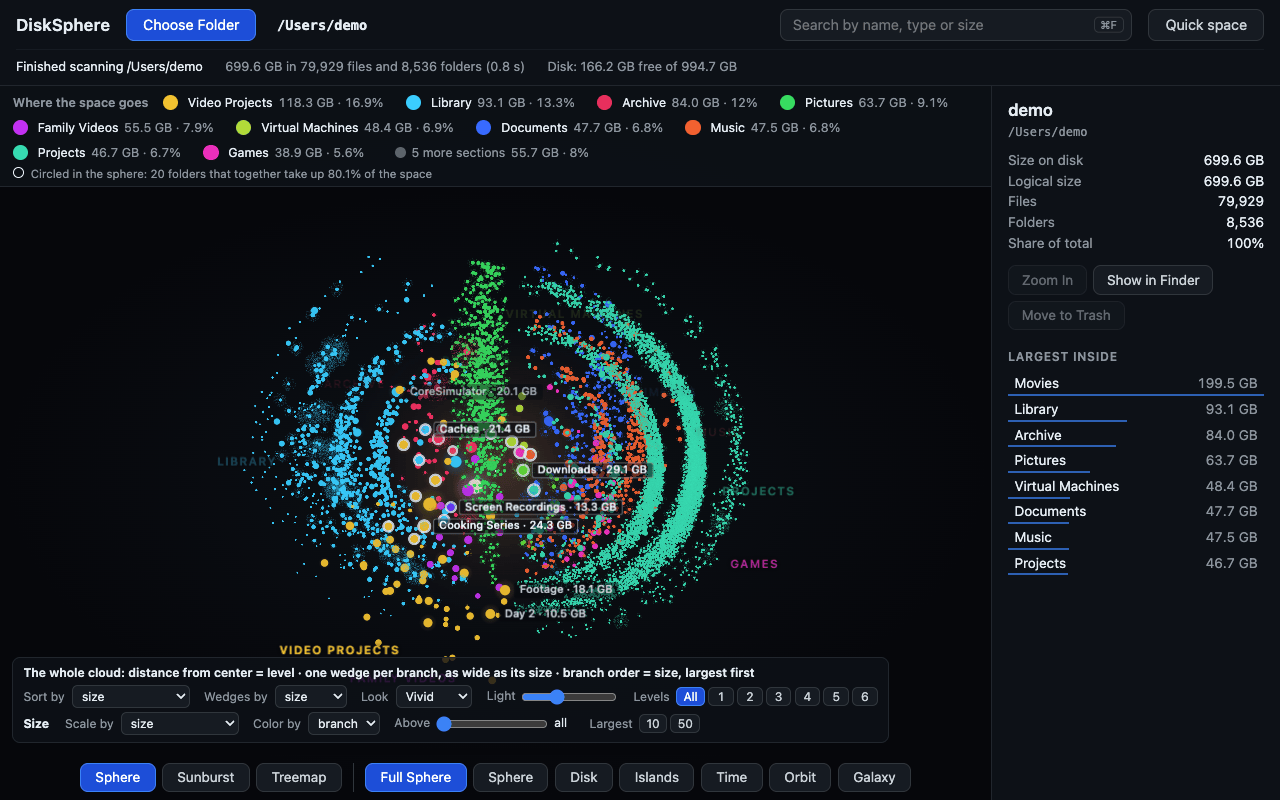Viewport: 1280px width, 800px height.
Task: Select Largest 10 option
Action: click(x=653, y=723)
